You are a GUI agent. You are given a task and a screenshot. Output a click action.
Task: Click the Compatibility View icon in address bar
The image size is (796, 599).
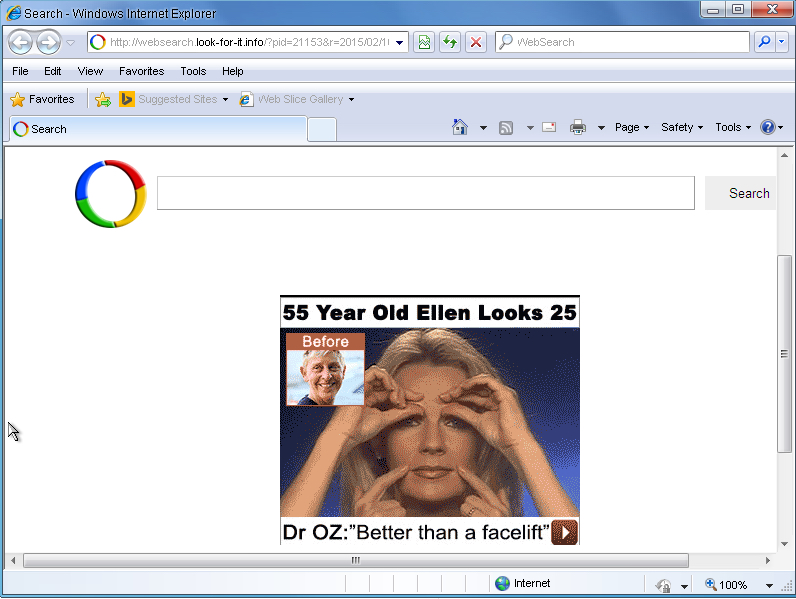pyautogui.click(x=424, y=42)
